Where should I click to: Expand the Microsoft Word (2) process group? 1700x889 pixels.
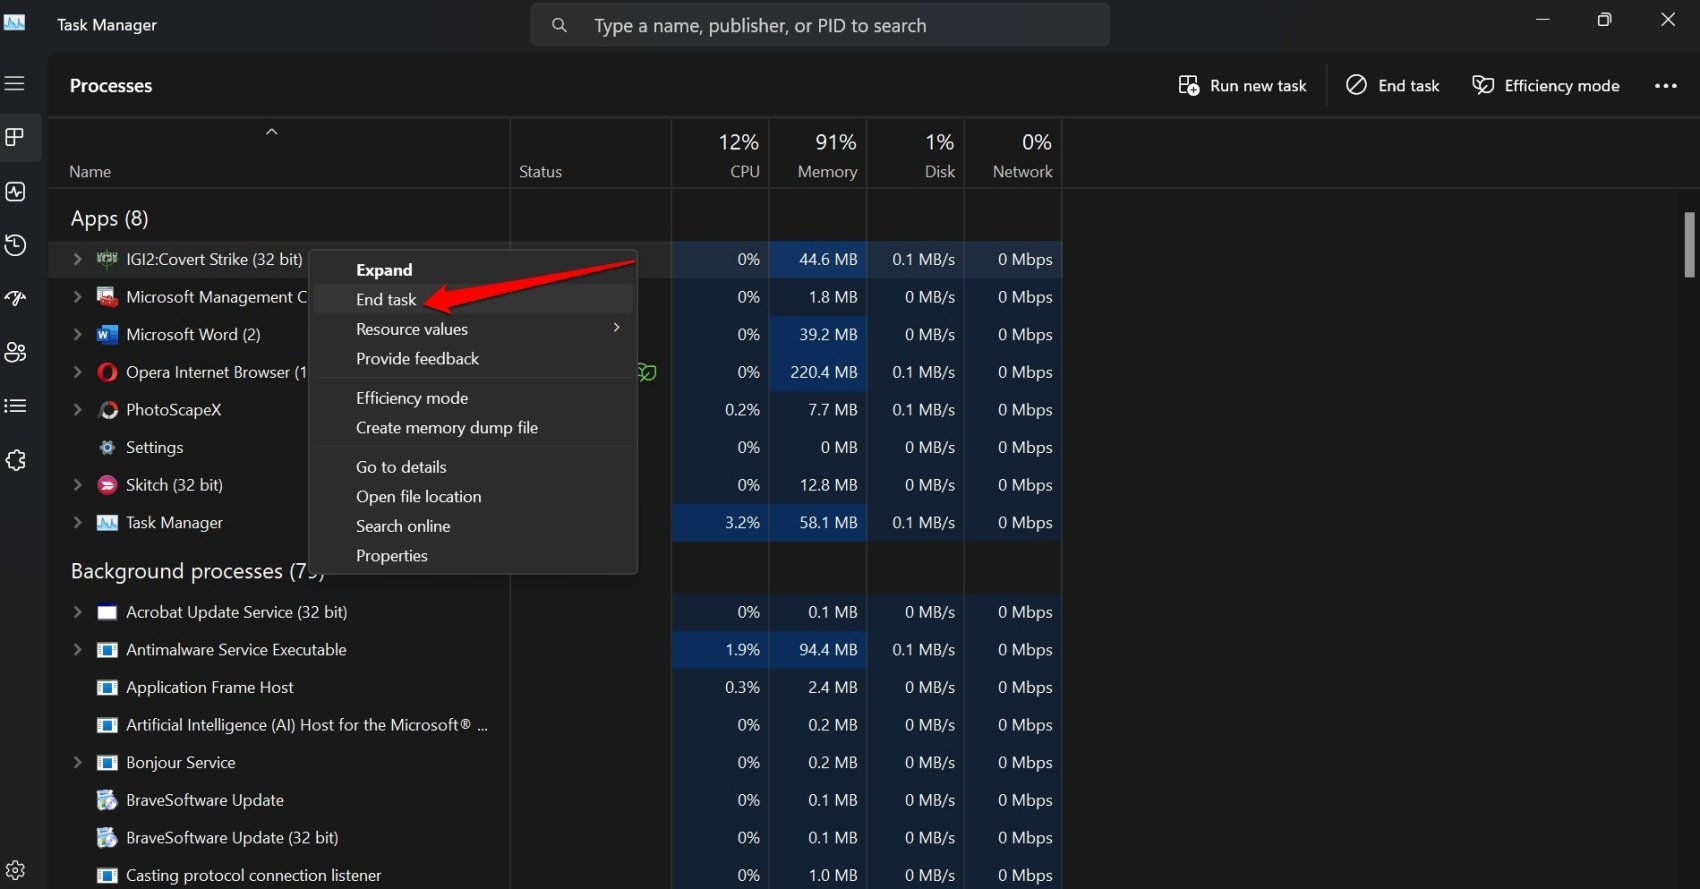tap(78, 335)
